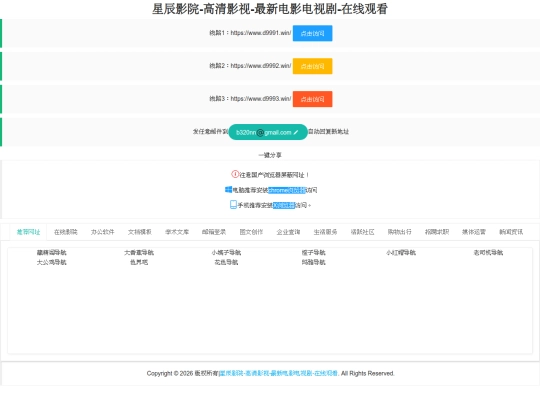This screenshot has height=405, width=540.
Task: Select the 新闻资讯 tab
Action: (x=511, y=232)
